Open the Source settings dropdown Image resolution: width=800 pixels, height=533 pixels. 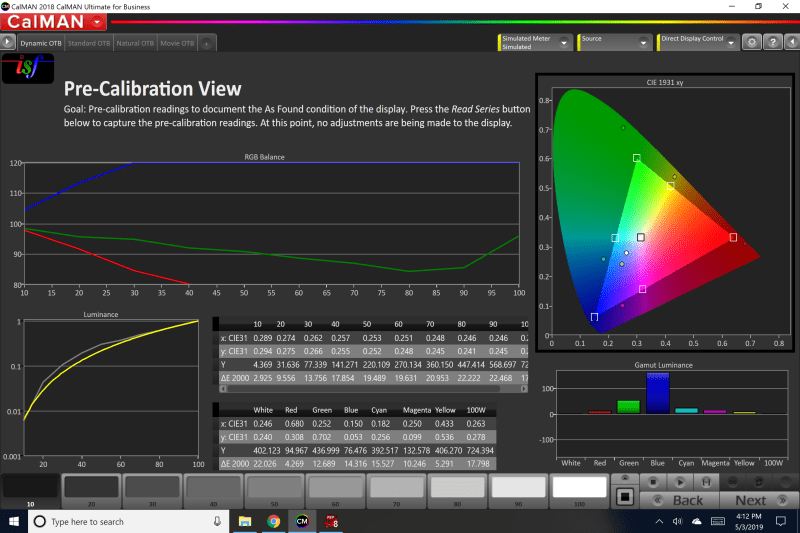tap(645, 43)
